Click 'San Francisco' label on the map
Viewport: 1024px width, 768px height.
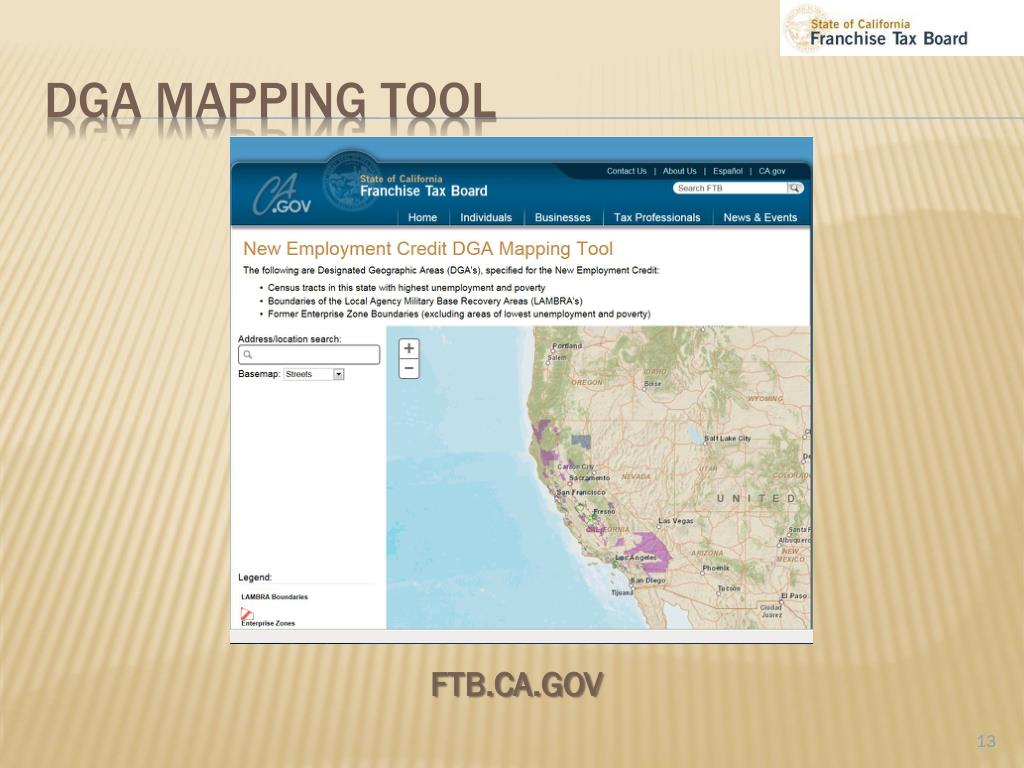pyautogui.click(x=581, y=492)
